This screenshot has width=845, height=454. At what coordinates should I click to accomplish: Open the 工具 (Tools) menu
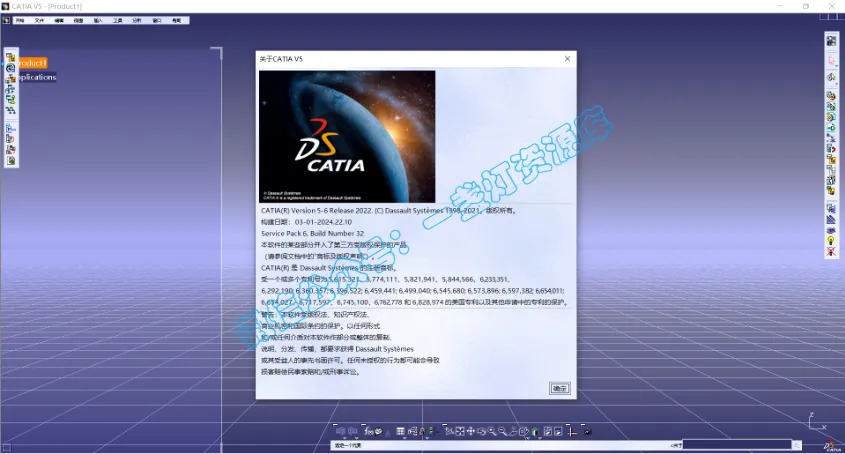pos(117,20)
